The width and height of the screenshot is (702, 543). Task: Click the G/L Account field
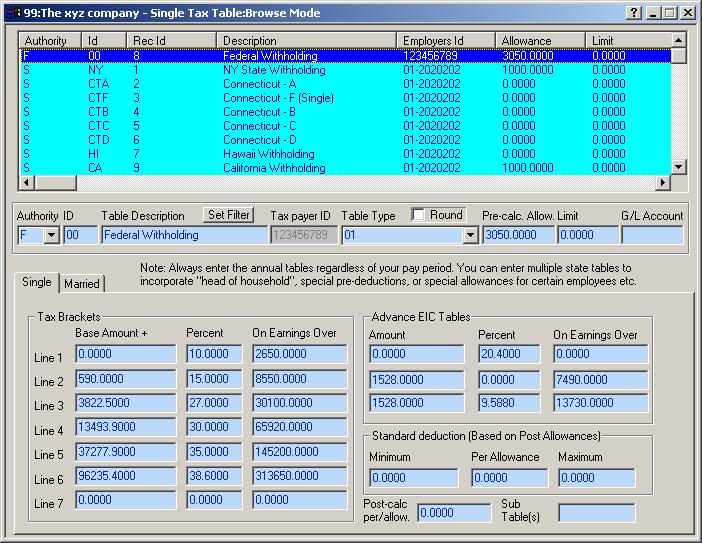coord(651,235)
